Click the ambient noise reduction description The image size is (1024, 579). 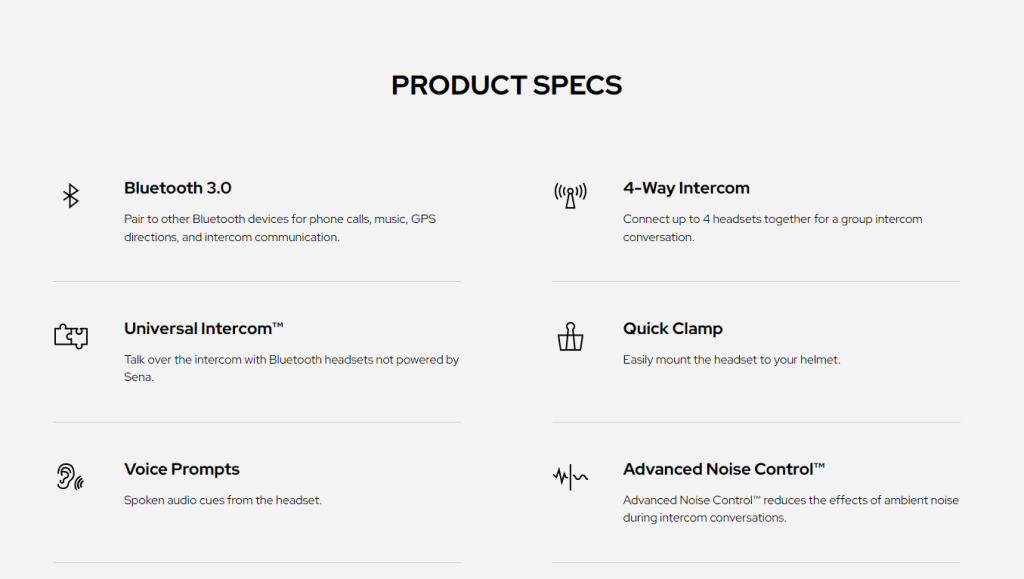(790, 509)
